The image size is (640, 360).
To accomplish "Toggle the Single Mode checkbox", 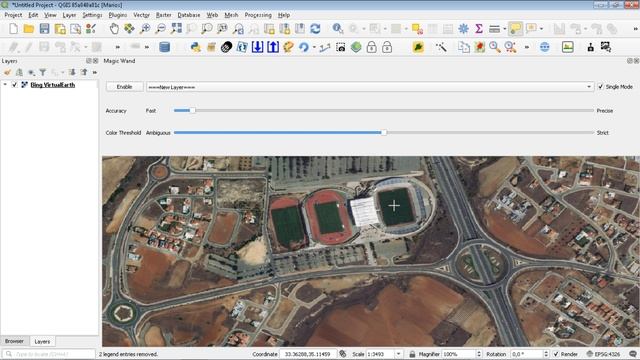I will tap(601, 87).
